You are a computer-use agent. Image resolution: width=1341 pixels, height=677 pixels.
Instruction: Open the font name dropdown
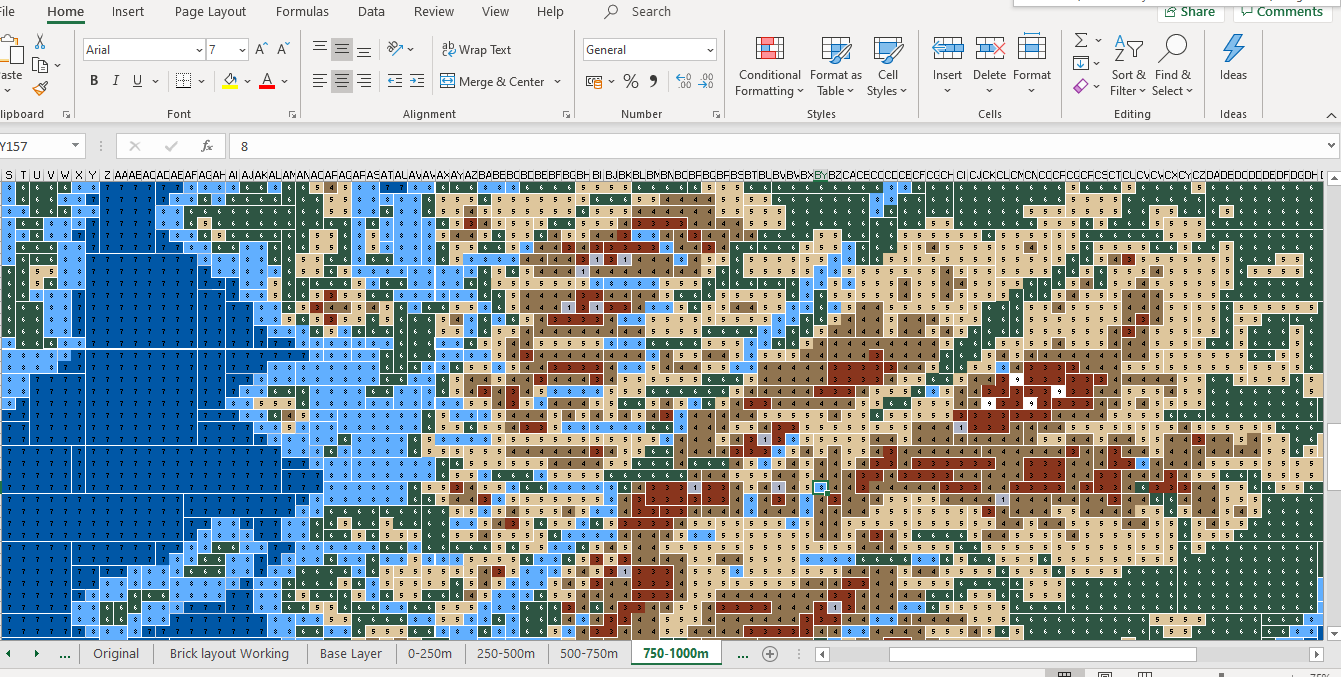coord(199,50)
